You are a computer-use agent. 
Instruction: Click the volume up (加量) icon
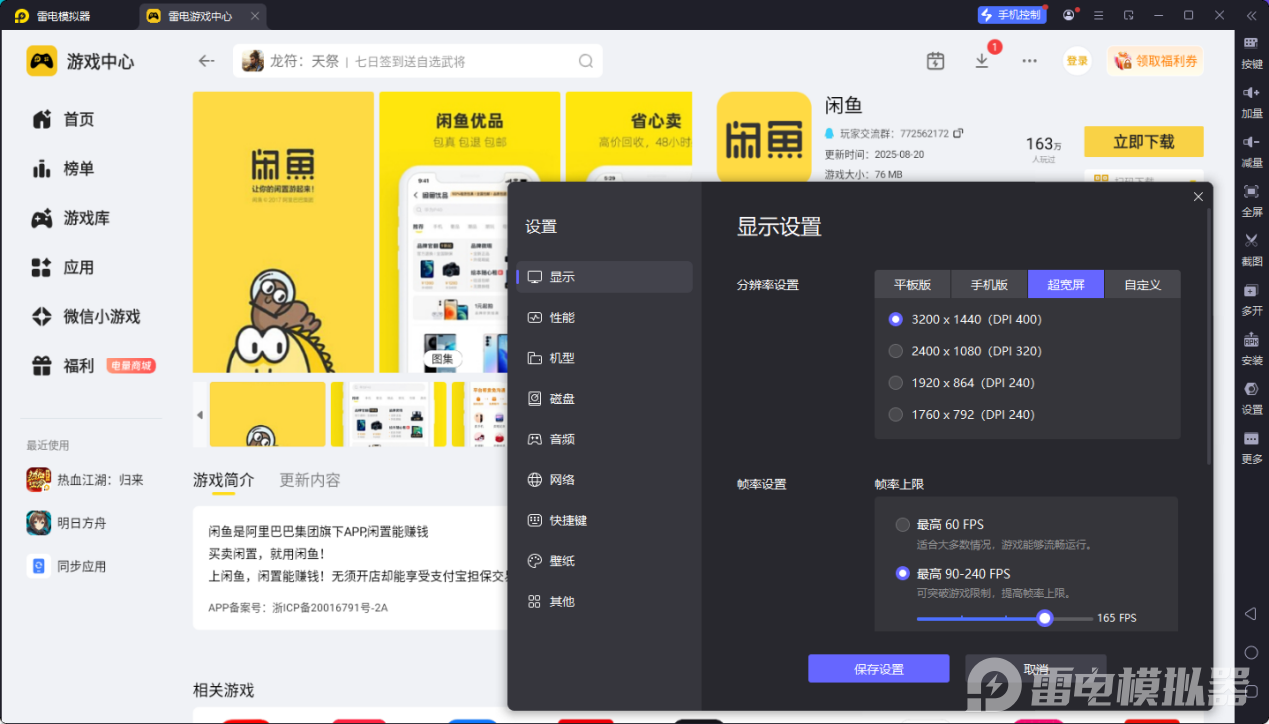tap(1251, 93)
